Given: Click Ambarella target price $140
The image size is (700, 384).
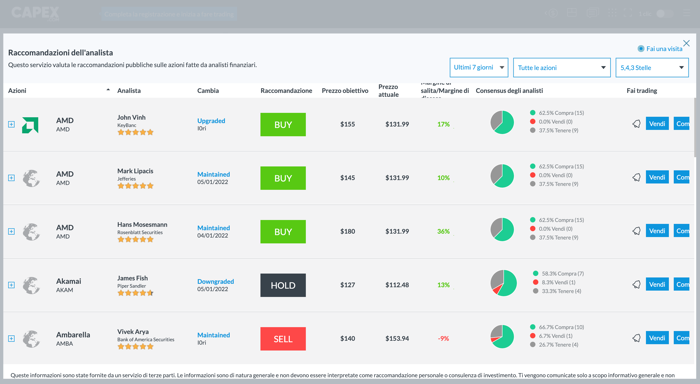Looking at the screenshot, I should [x=348, y=338].
